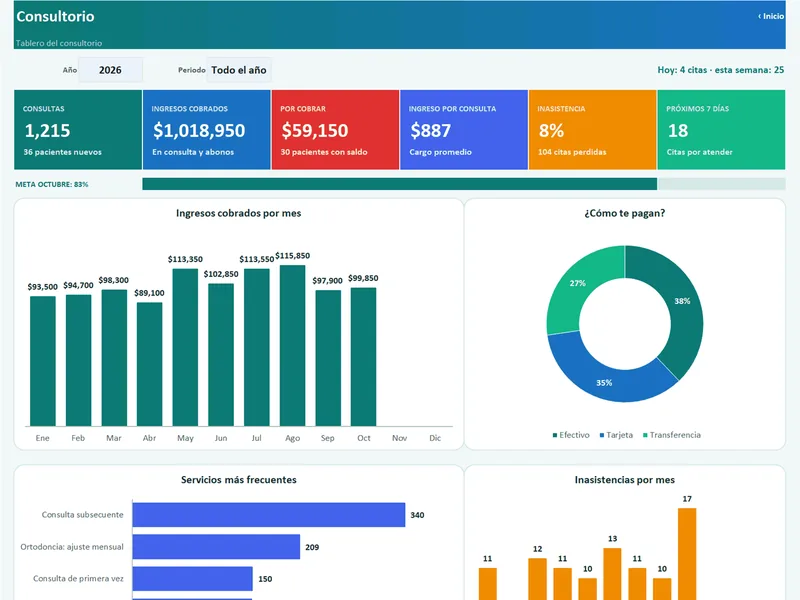Click the Ortodoncia: ajuste mensual bar
800x600 pixels.
coord(216,546)
